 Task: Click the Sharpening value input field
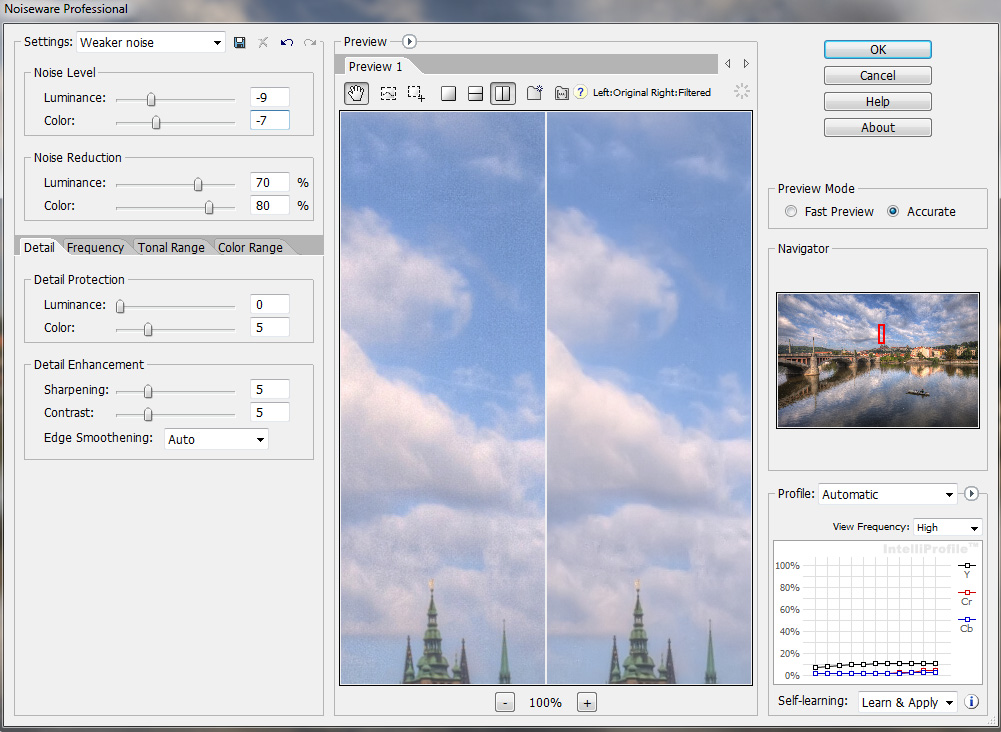click(x=269, y=390)
